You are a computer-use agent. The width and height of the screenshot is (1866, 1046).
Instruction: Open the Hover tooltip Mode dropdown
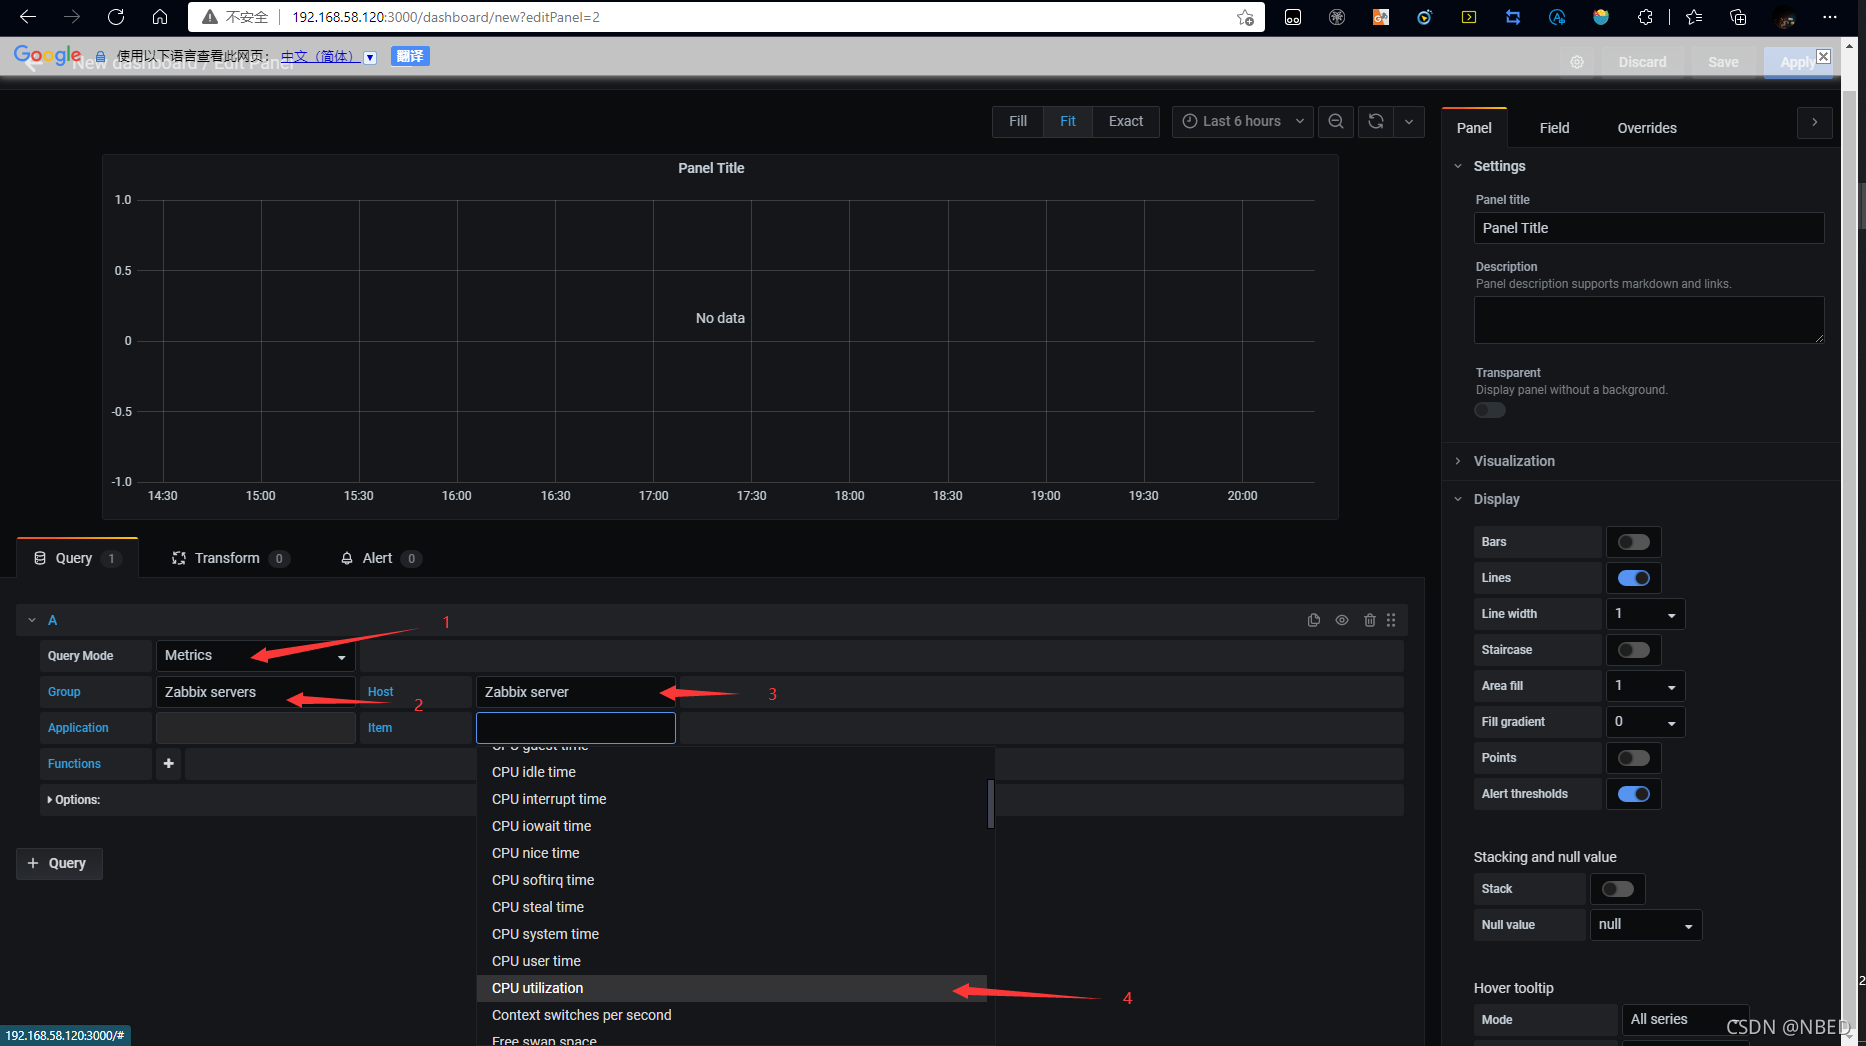(1685, 1020)
